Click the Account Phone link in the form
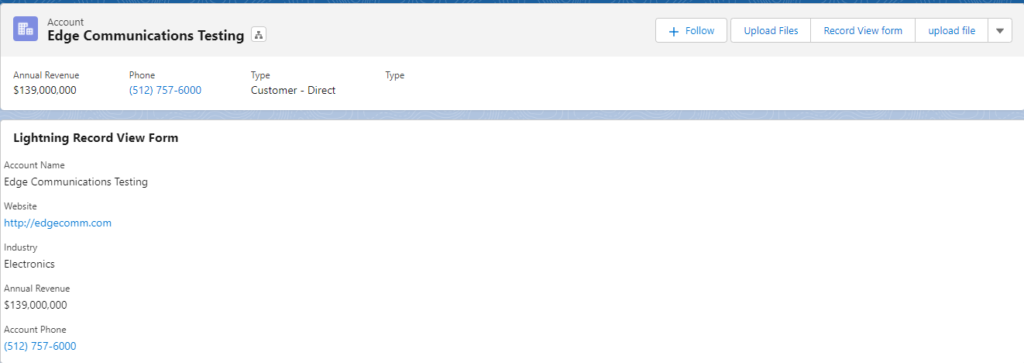Screen dimensions: 1024x363 coord(40,346)
